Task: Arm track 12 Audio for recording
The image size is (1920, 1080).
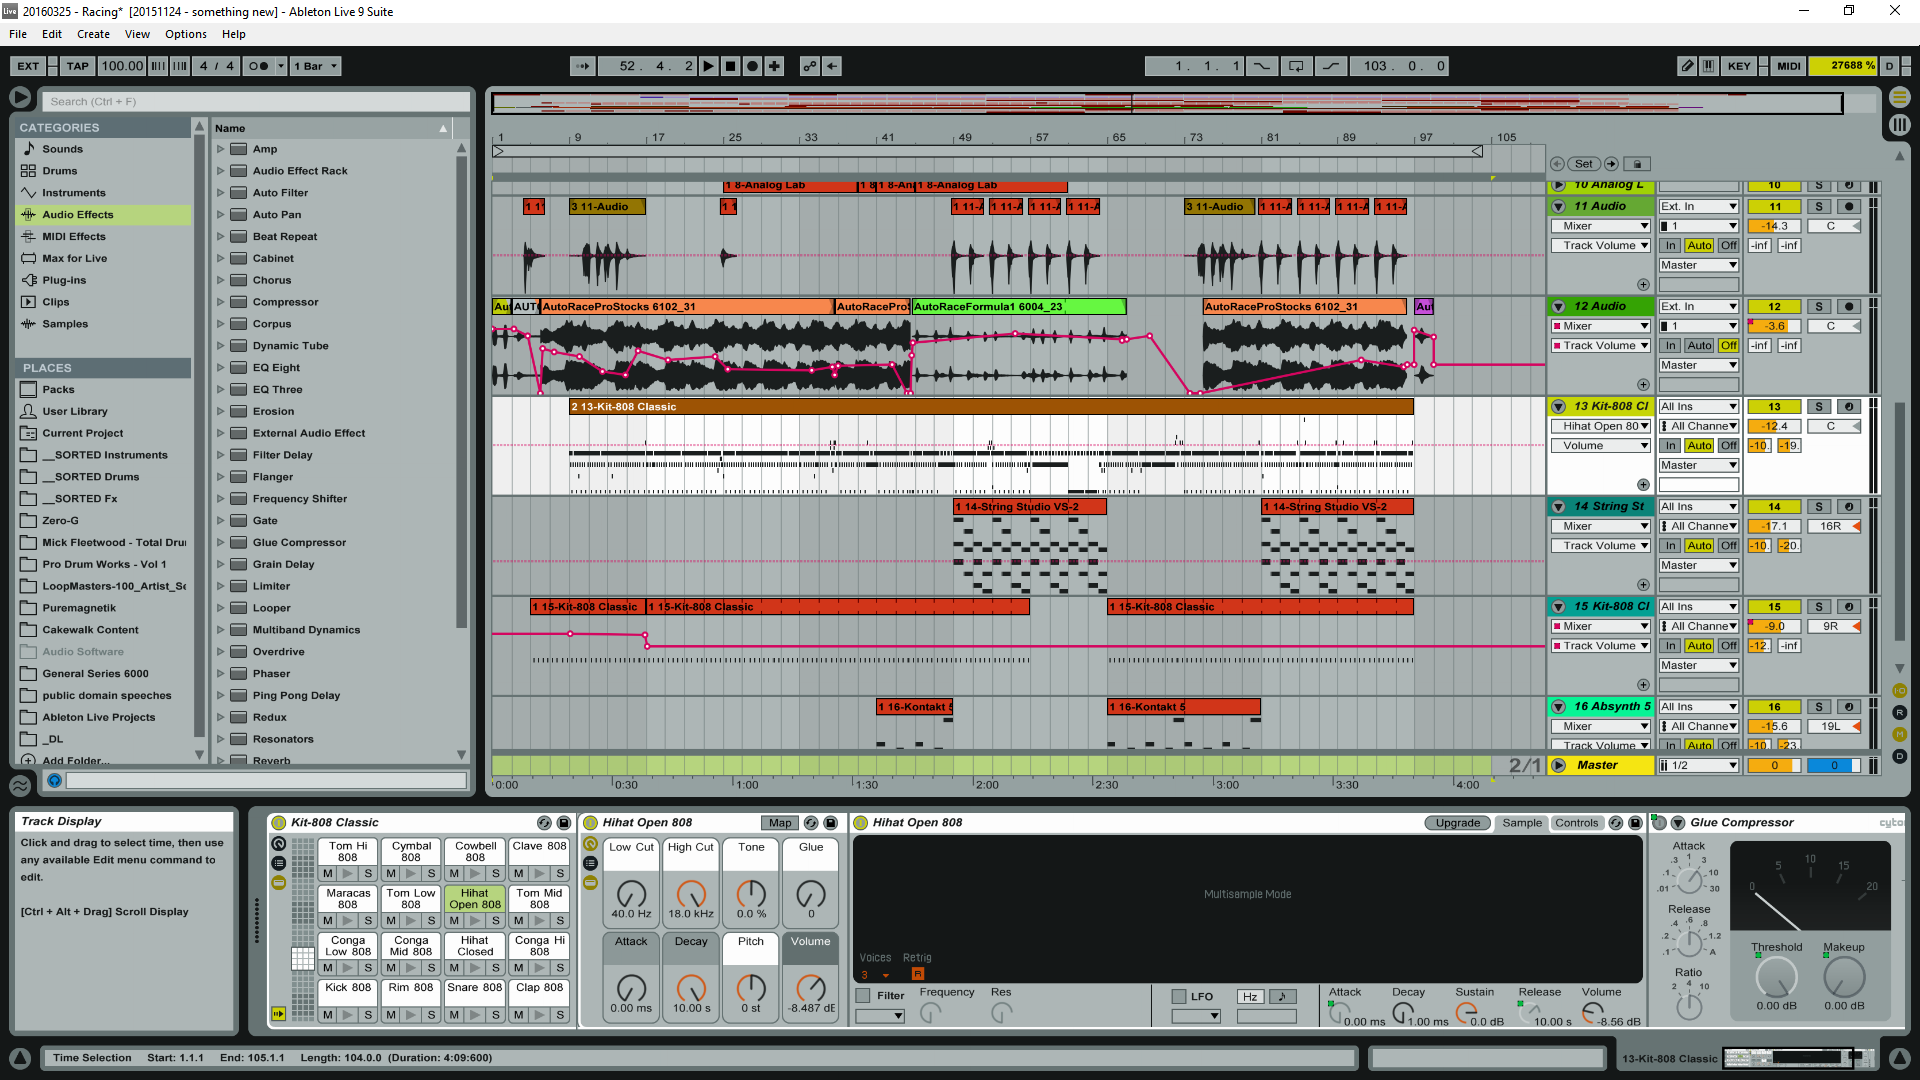Action: [x=1849, y=307]
